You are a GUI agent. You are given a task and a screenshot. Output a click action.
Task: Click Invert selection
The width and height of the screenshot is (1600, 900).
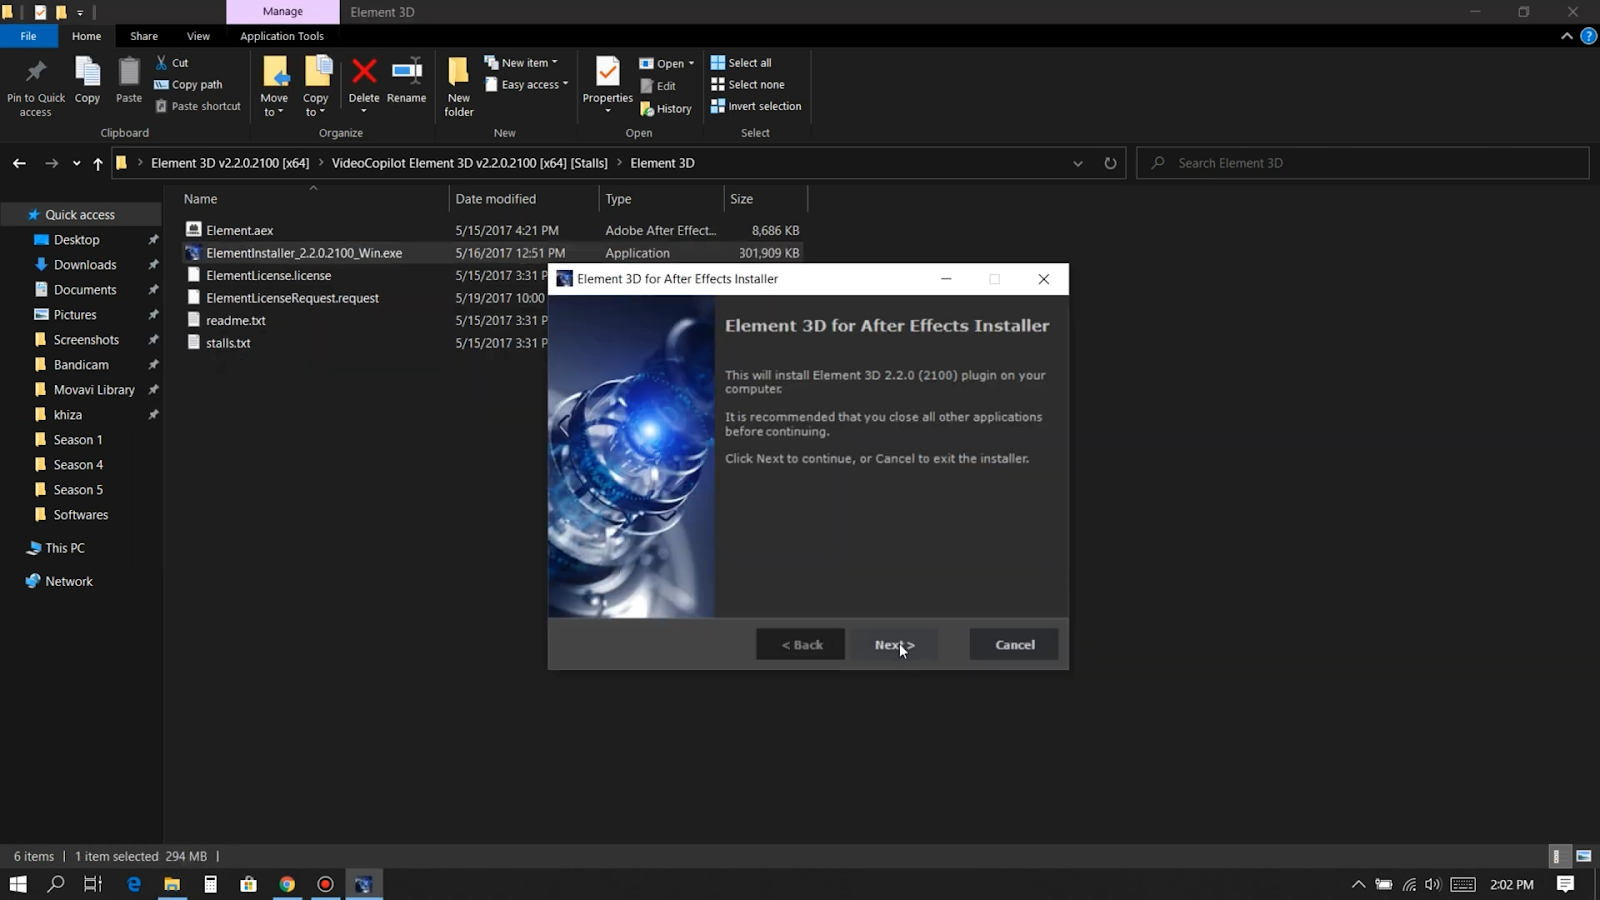[756, 106]
